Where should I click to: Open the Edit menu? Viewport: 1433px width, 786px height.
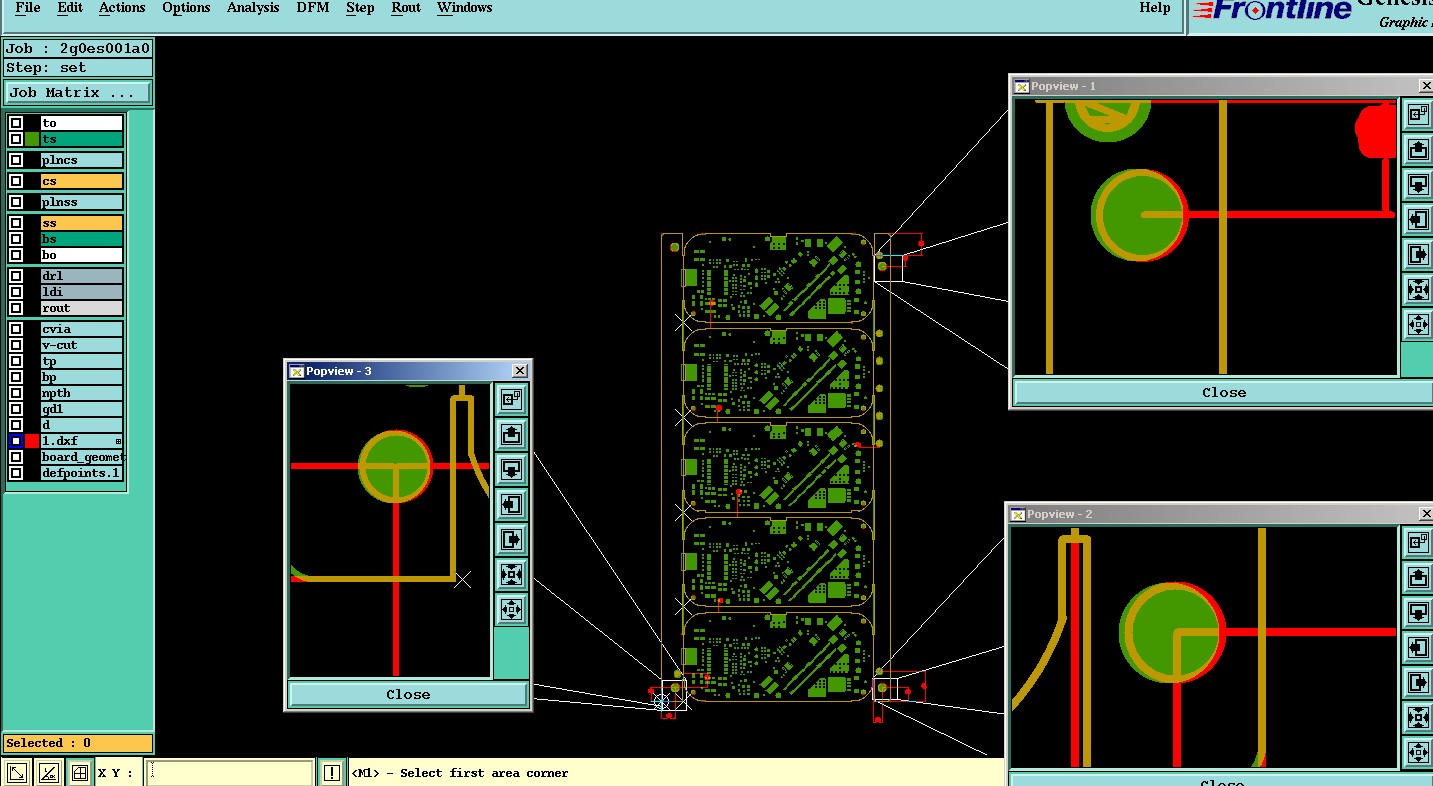pyautogui.click(x=70, y=8)
